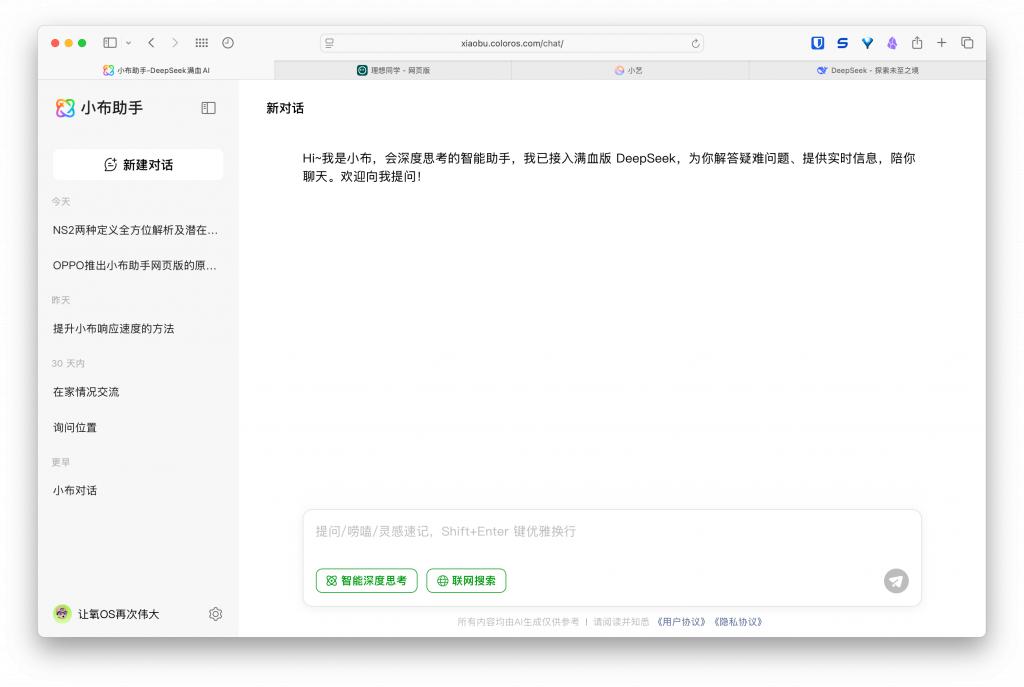This screenshot has width=1024, height=687.
Task: Toggle 智能深度思考 mode
Action: tap(366, 581)
